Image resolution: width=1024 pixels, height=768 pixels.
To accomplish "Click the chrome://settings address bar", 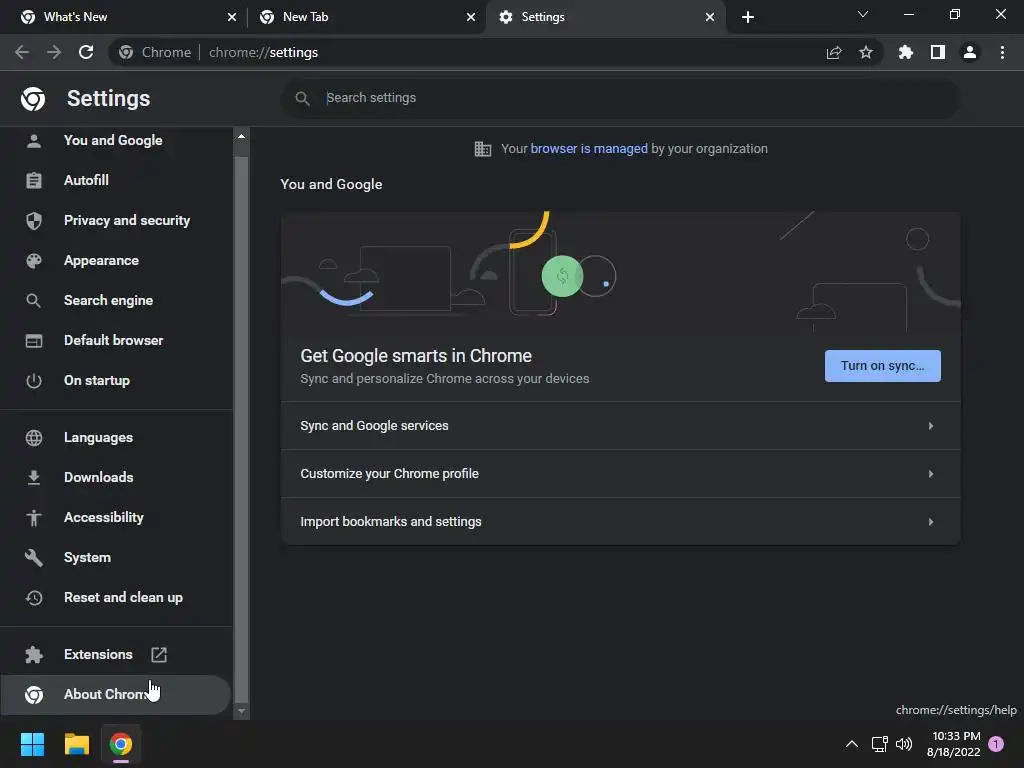I will [x=496, y=52].
